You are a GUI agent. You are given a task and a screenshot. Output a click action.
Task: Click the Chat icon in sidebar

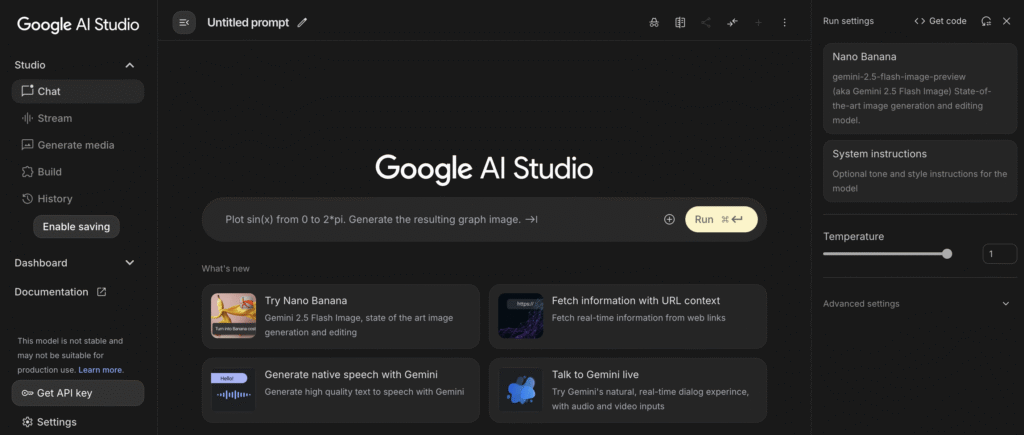[27, 91]
